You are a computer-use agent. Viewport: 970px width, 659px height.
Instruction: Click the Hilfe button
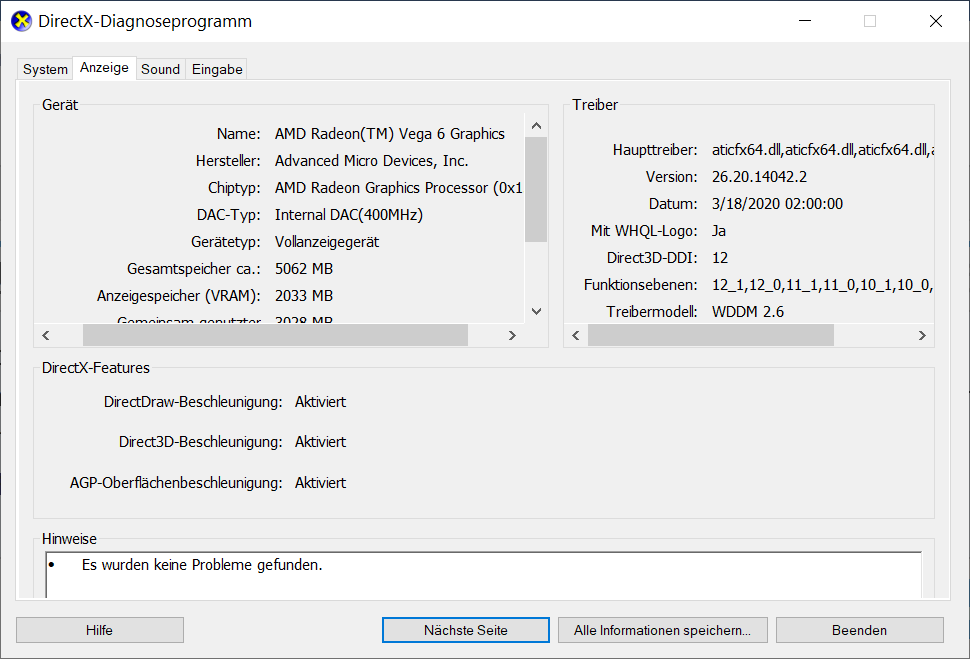tap(100, 630)
